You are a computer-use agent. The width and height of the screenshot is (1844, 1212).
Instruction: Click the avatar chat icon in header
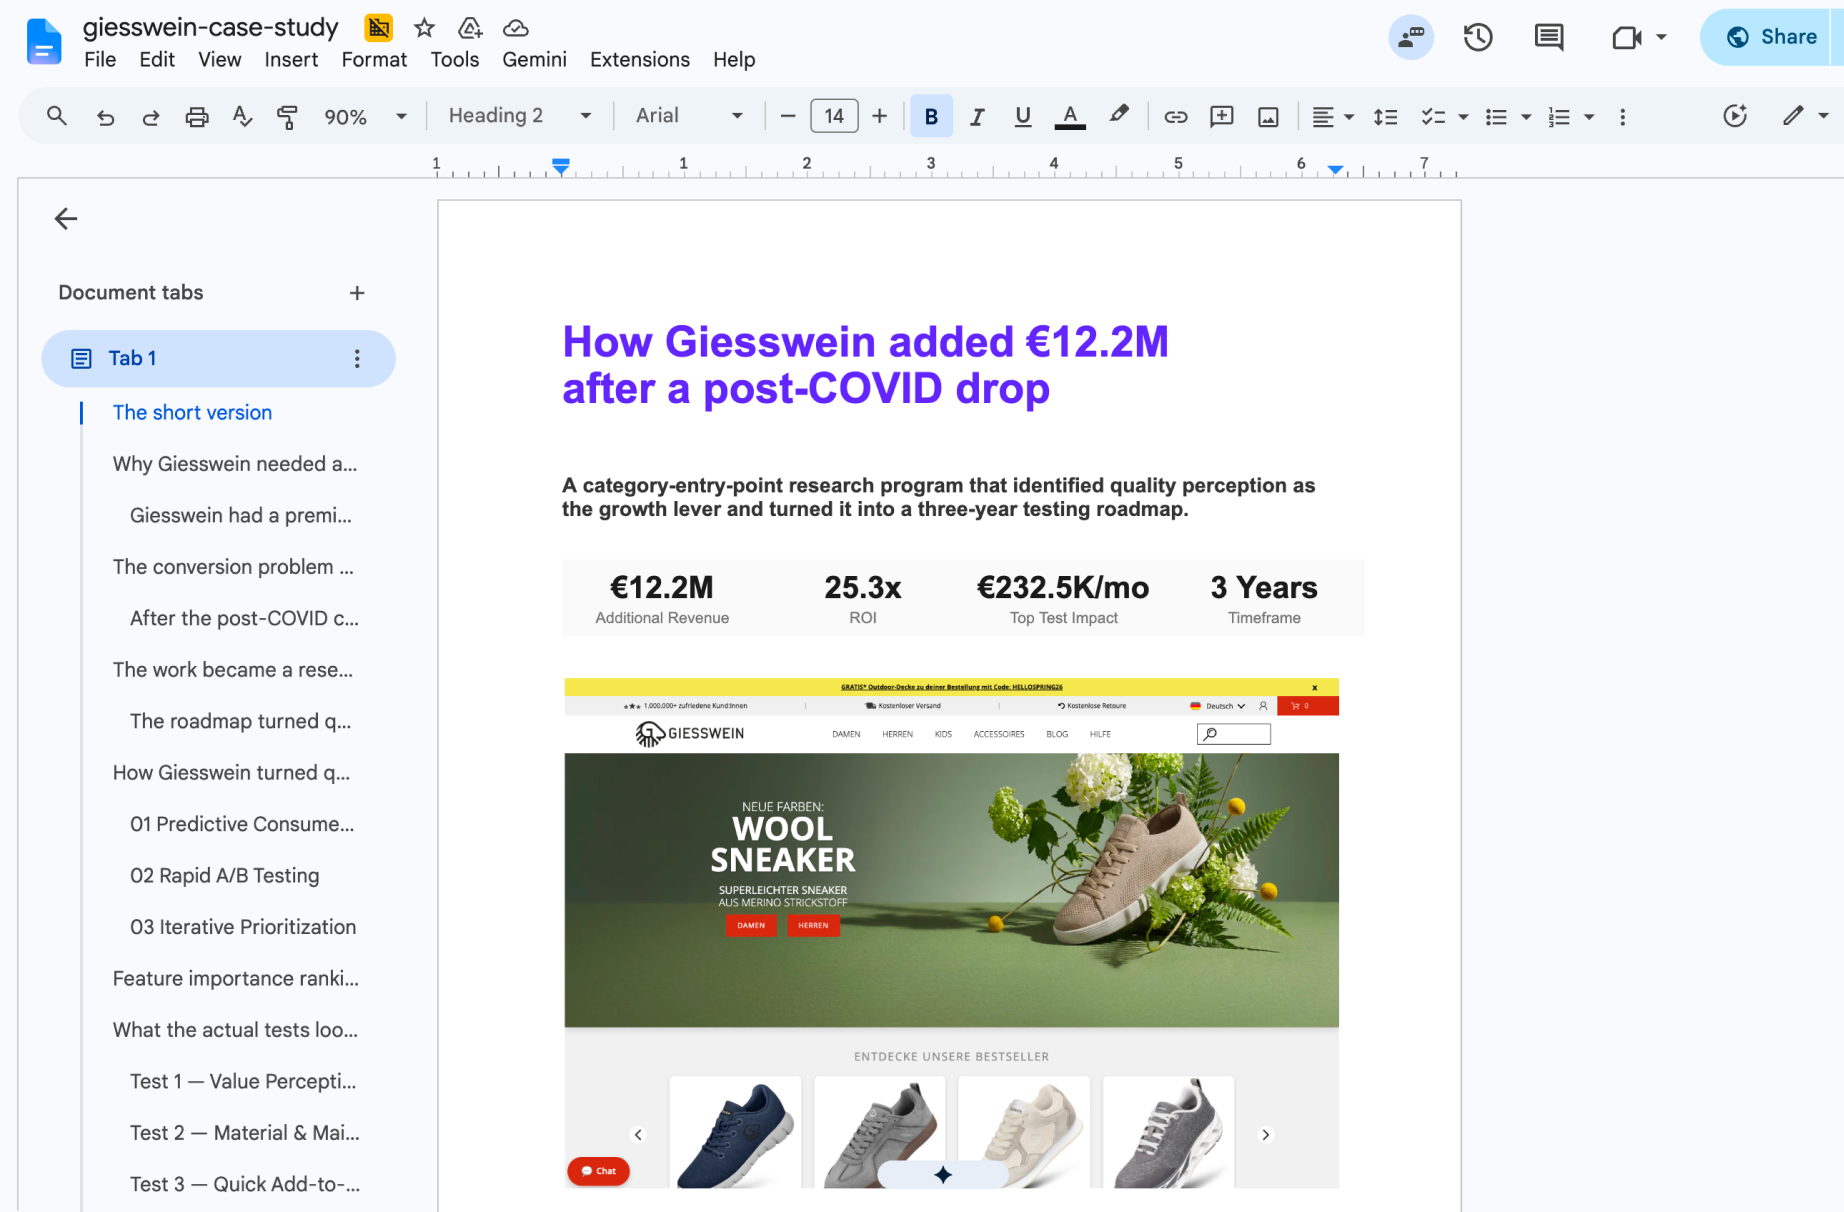click(x=1411, y=38)
